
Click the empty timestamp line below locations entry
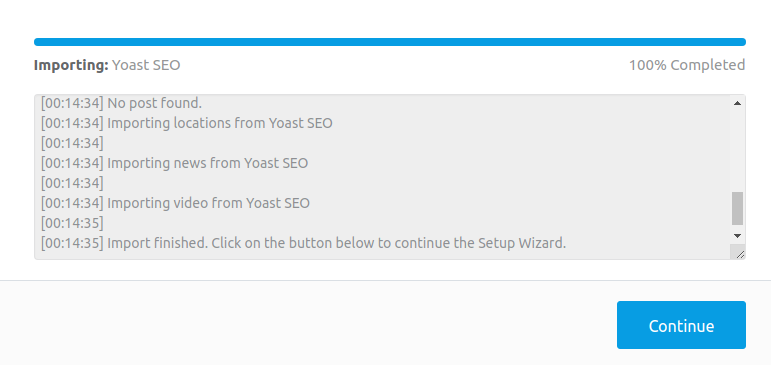pyautogui.click(x=72, y=143)
